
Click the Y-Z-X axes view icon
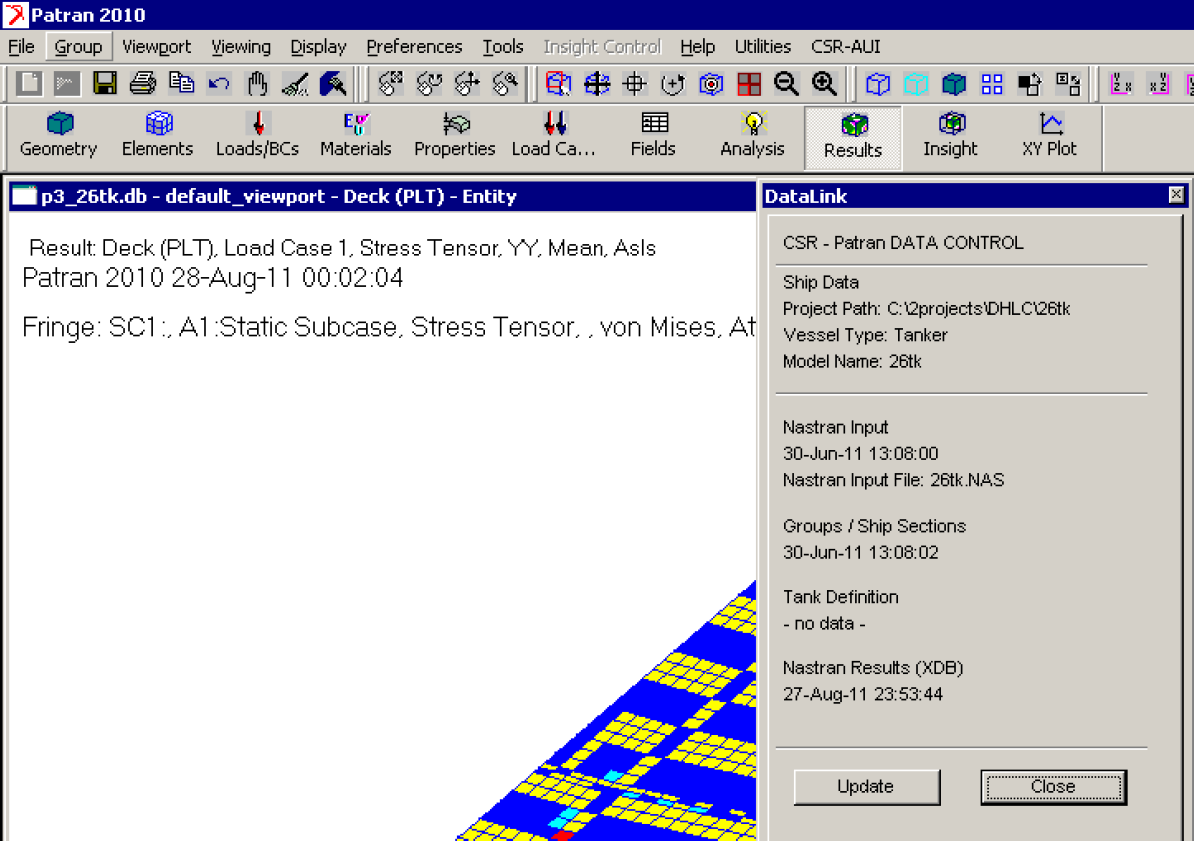pos(1121,83)
